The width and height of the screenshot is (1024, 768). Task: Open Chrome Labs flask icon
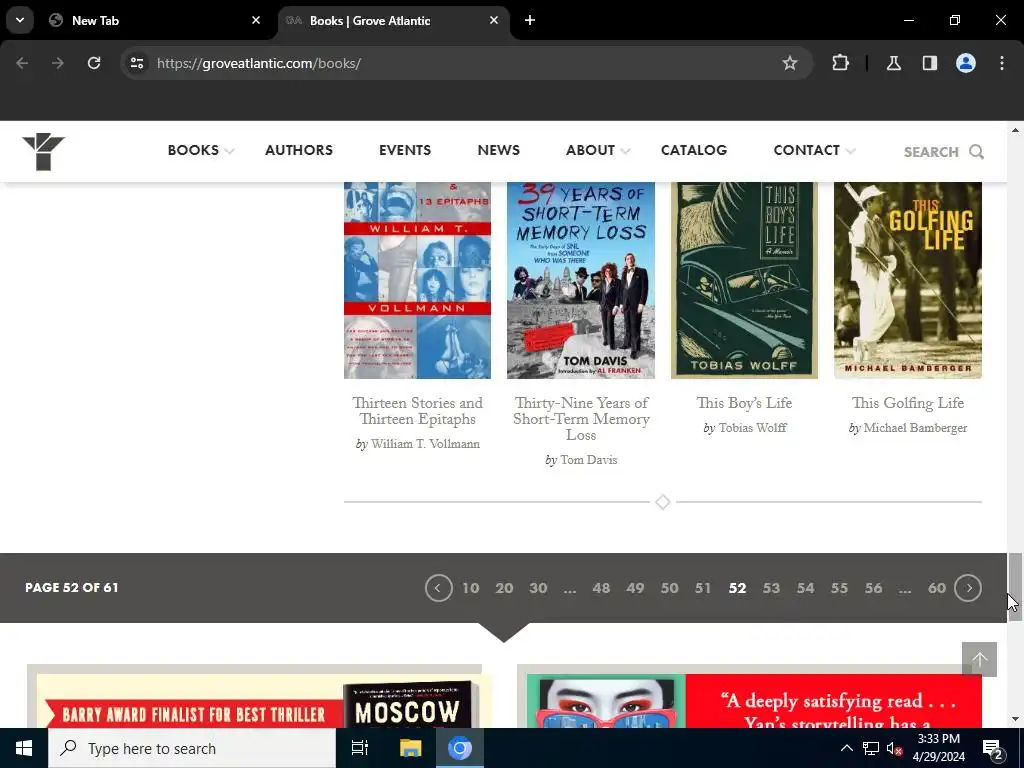click(893, 63)
